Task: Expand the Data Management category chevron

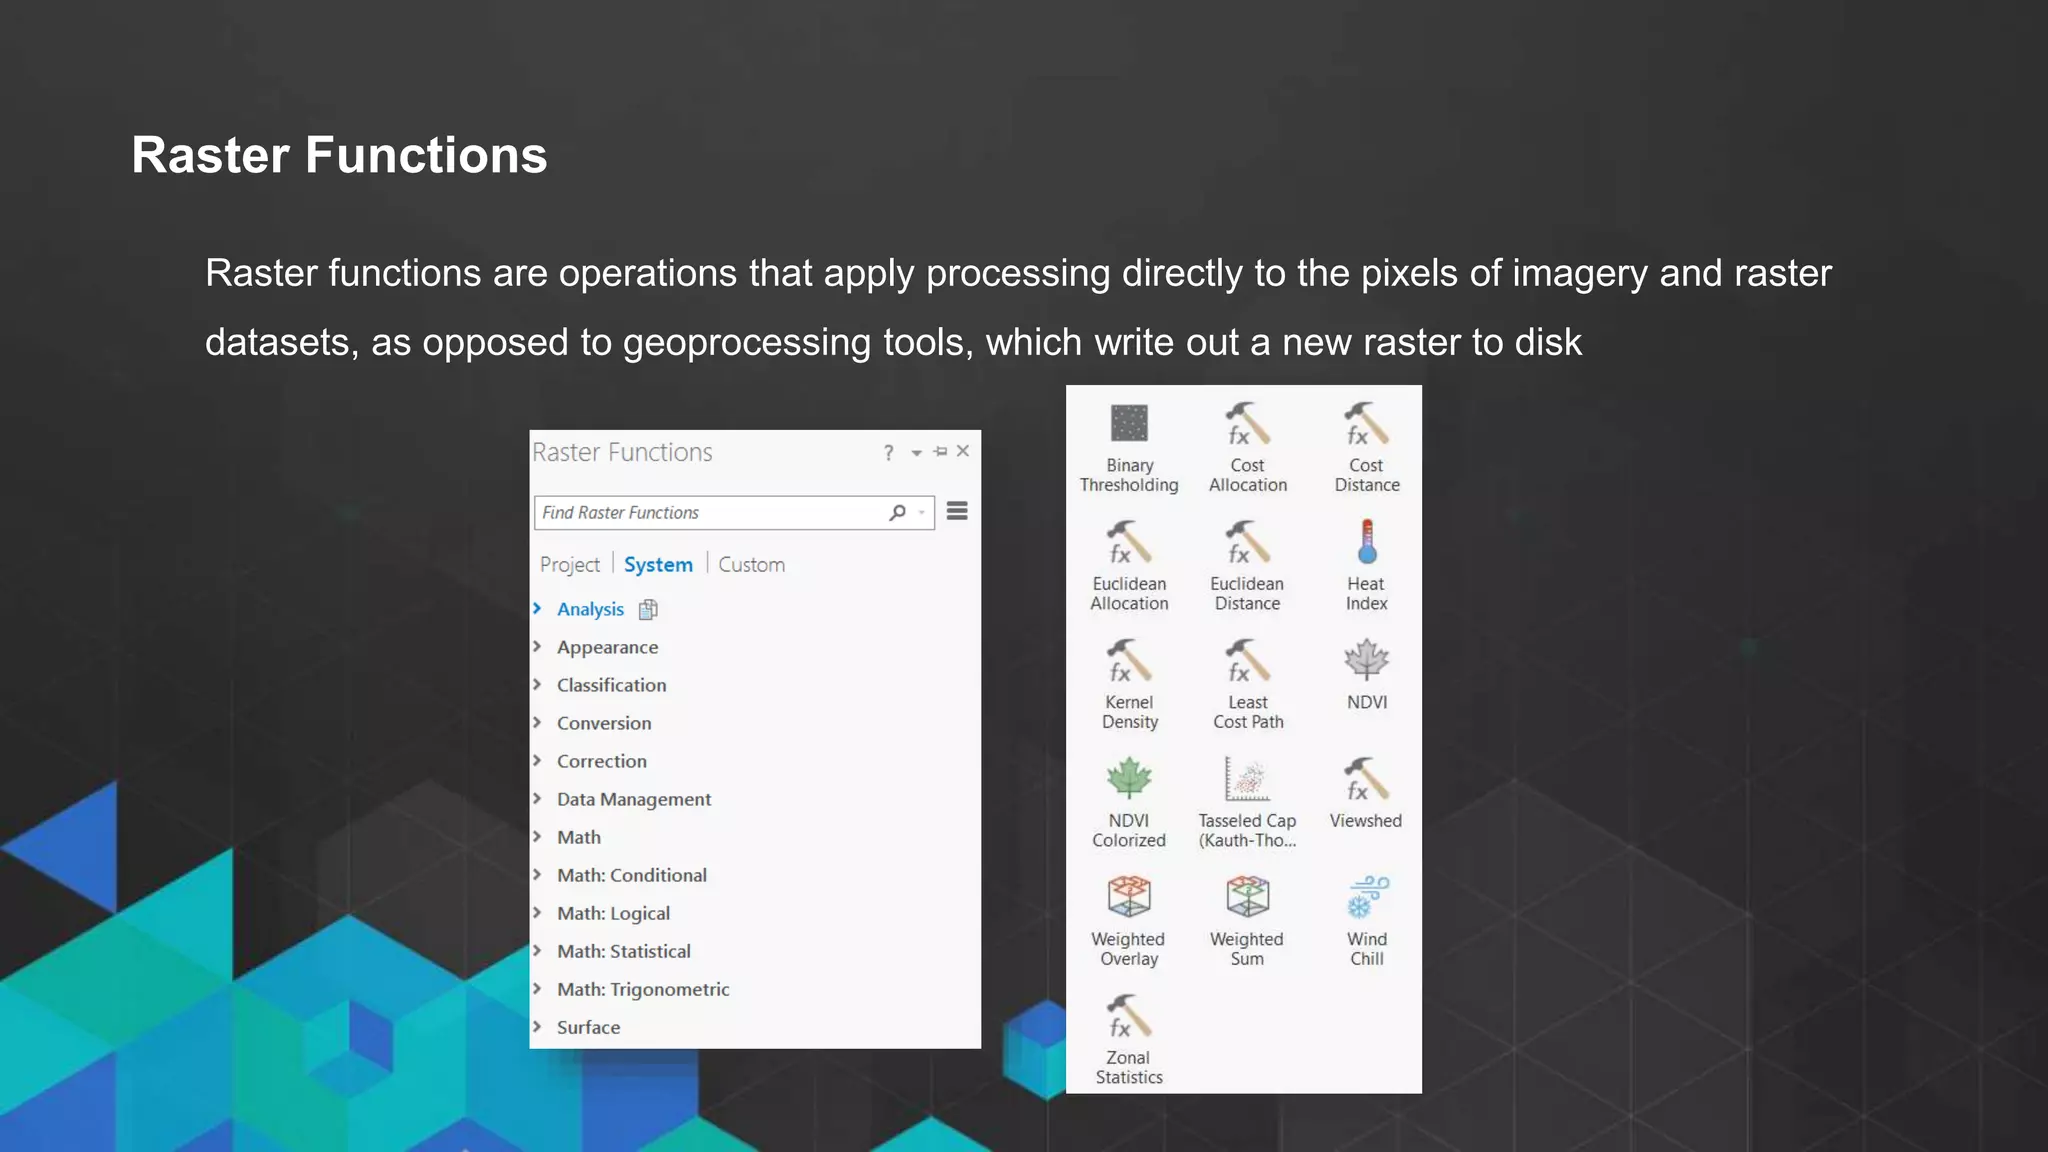Action: pos(537,798)
